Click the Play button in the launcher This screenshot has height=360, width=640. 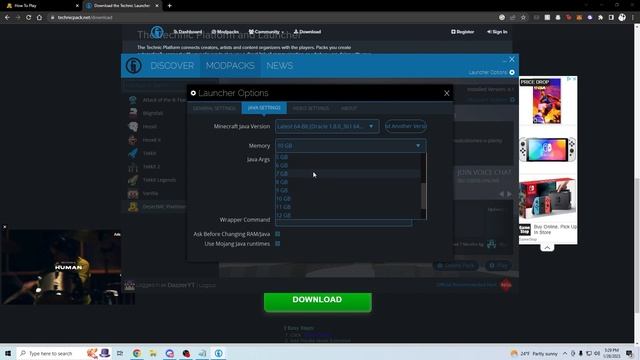498,265
